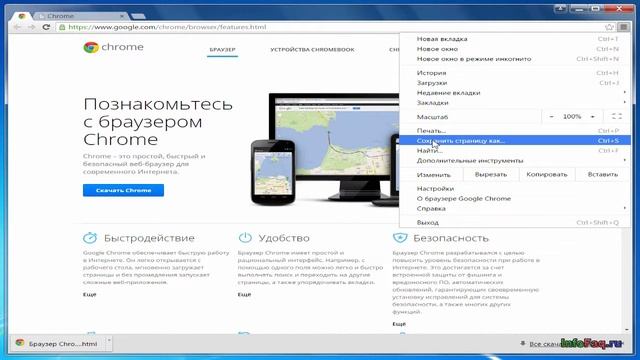Choose Сохранить страницу как...
640x360 pixels.
[x=516, y=141]
